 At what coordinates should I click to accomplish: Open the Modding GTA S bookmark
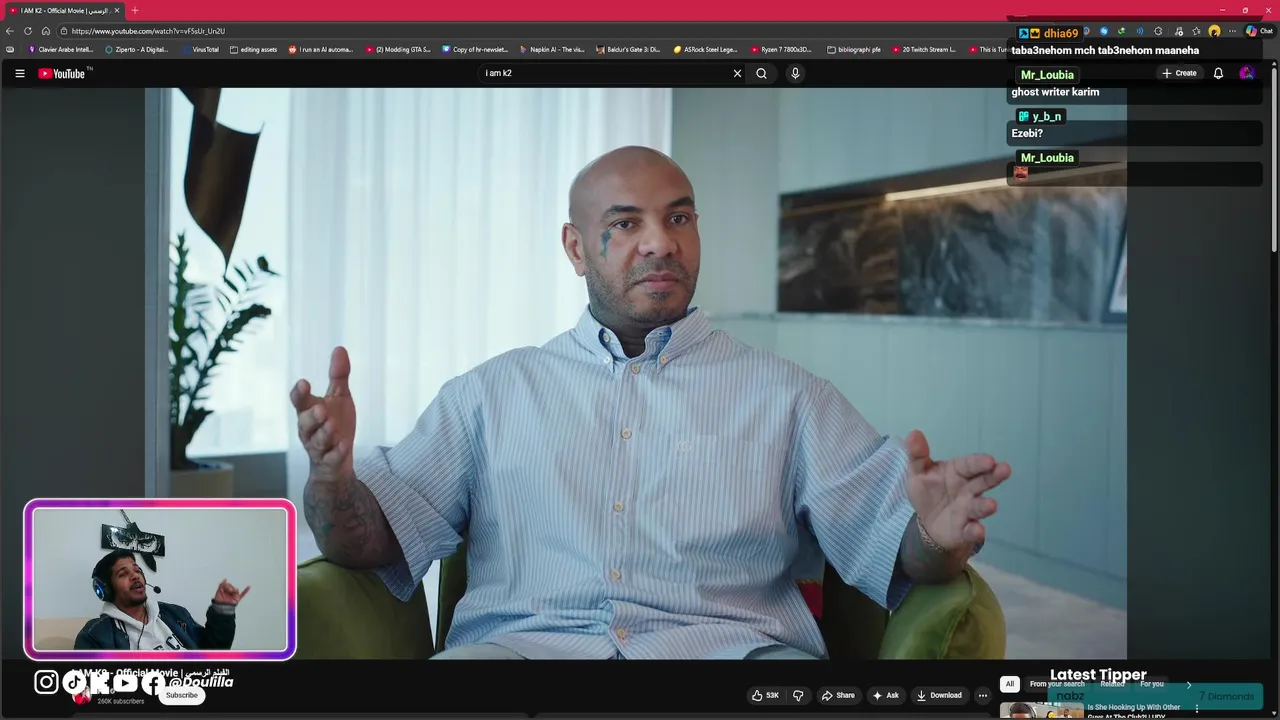(398, 49)
